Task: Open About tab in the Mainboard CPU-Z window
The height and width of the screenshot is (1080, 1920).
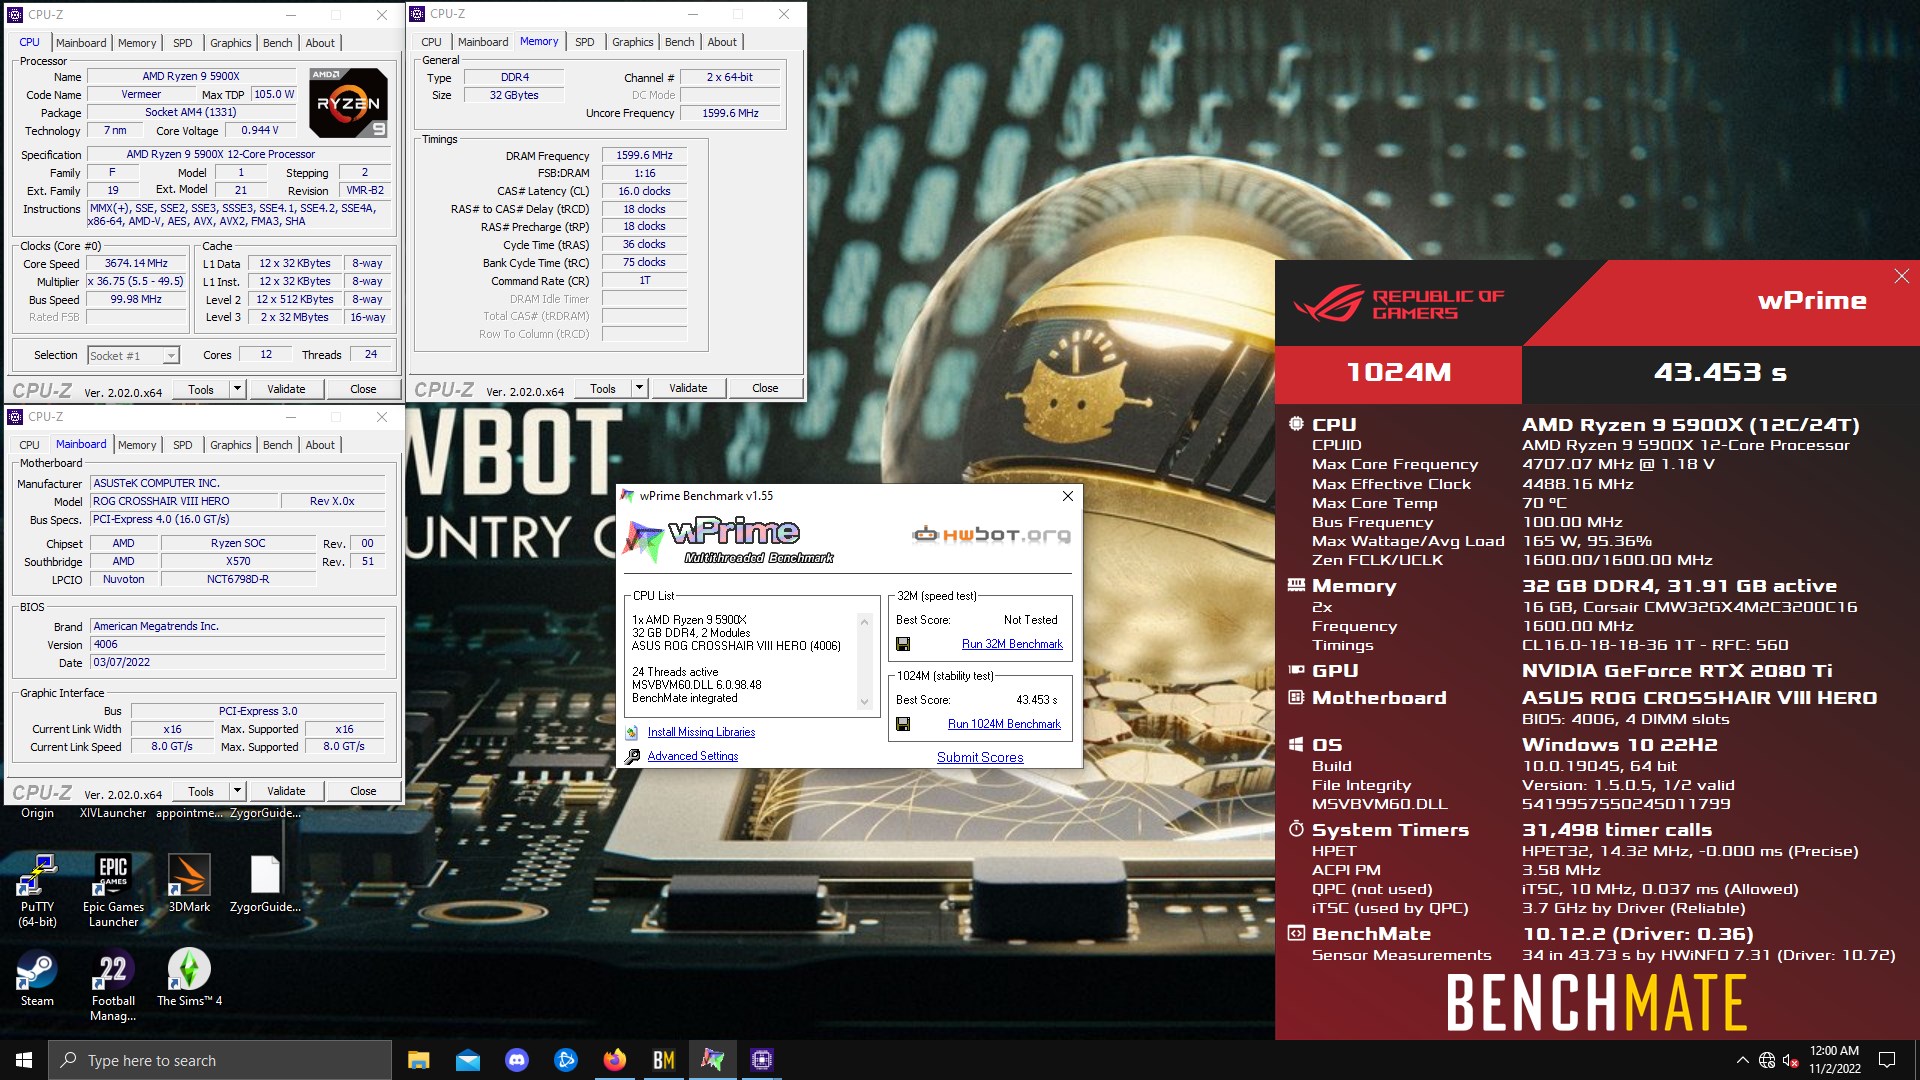Action: tap(320, 445)
